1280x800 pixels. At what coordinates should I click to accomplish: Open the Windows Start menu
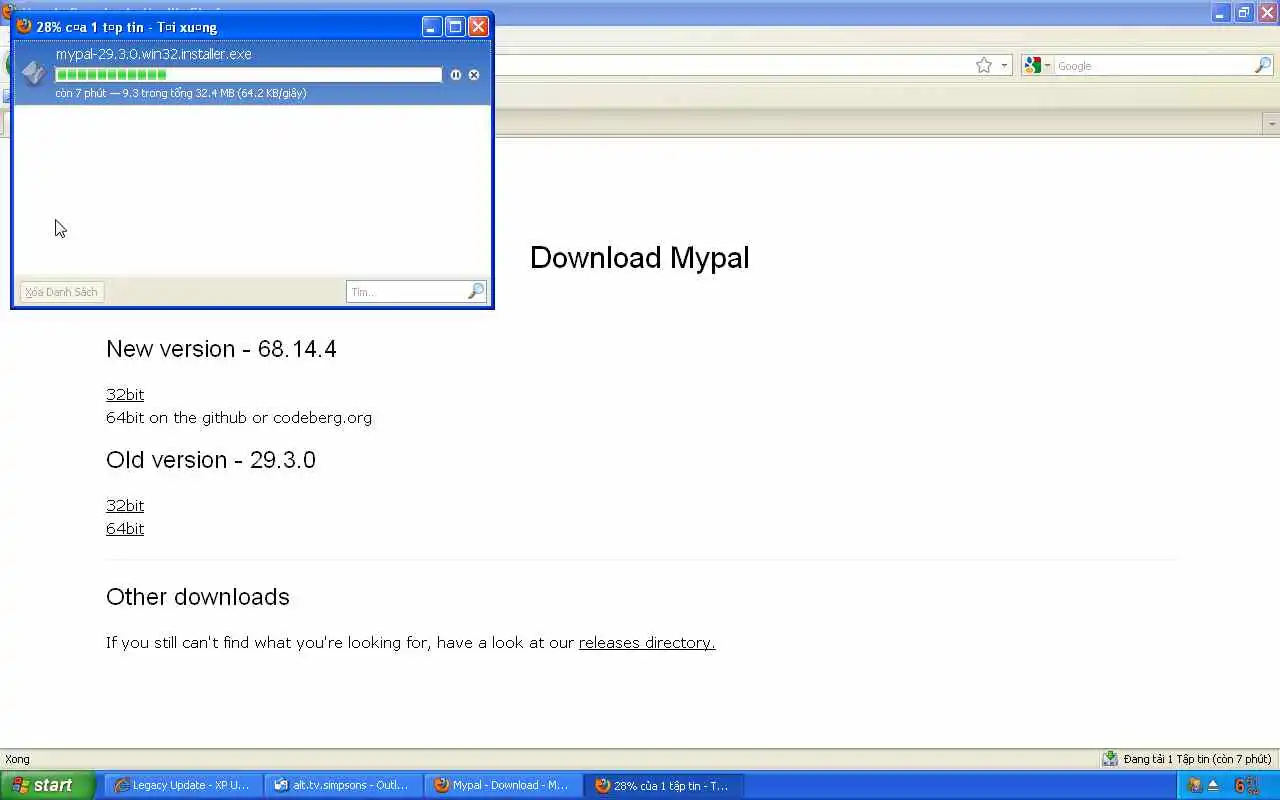(x=47, y=785)
